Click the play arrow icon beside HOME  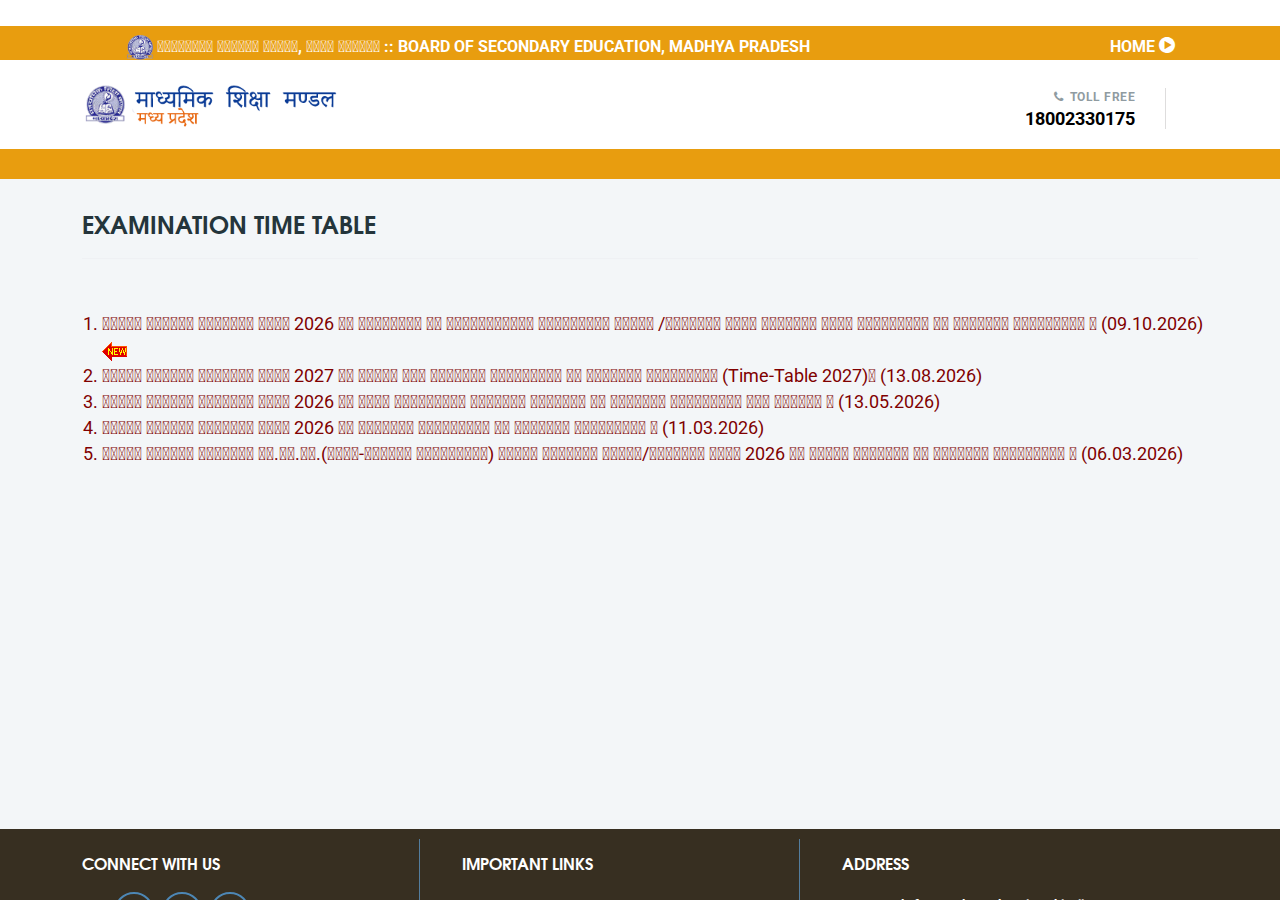[x=1167, y=45]
